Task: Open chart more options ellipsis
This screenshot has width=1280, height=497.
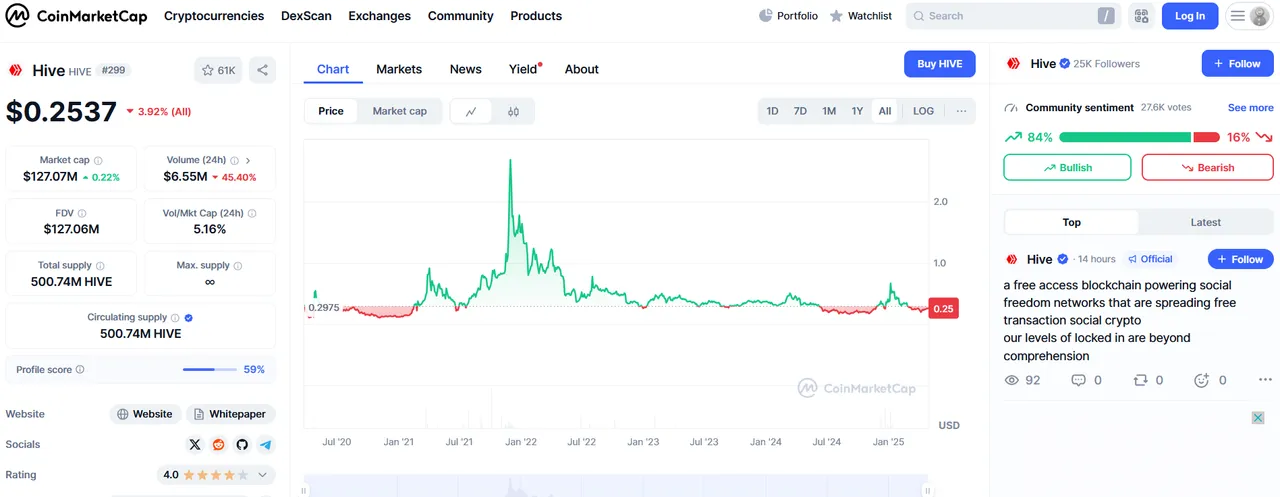Action: tap(961, 111)
